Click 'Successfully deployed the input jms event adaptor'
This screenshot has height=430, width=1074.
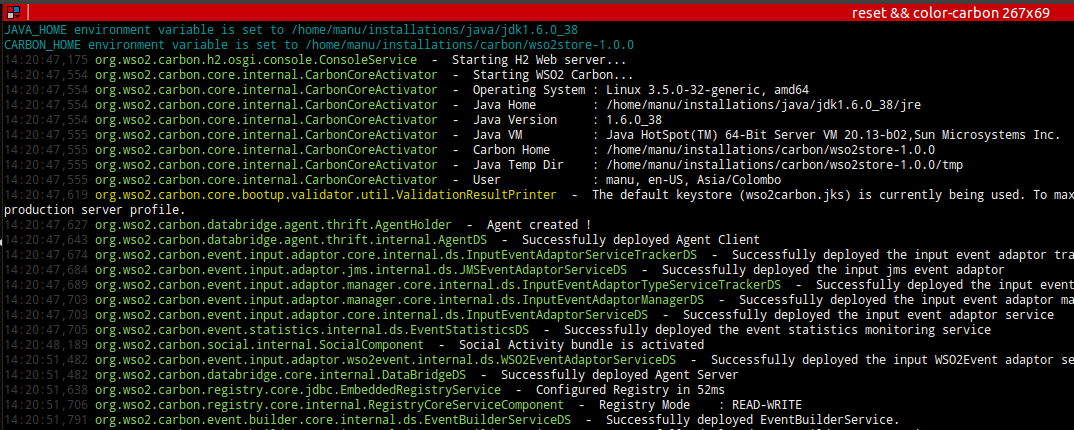click(833, 270)
